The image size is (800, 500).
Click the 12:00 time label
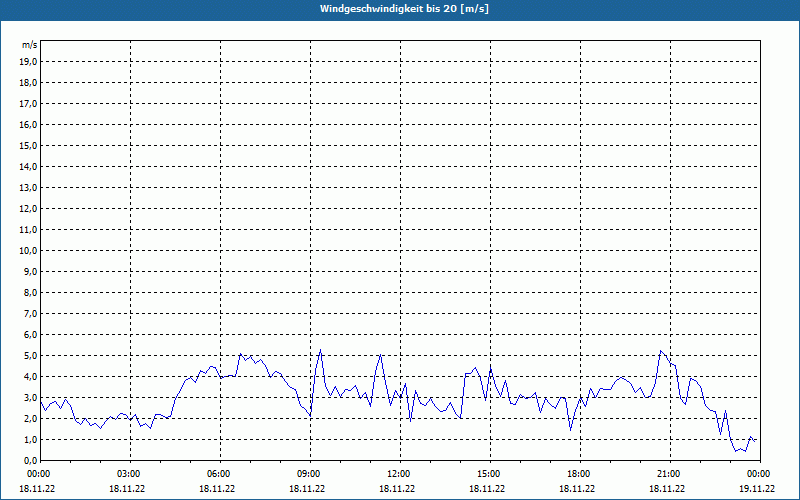click(400, 474)
